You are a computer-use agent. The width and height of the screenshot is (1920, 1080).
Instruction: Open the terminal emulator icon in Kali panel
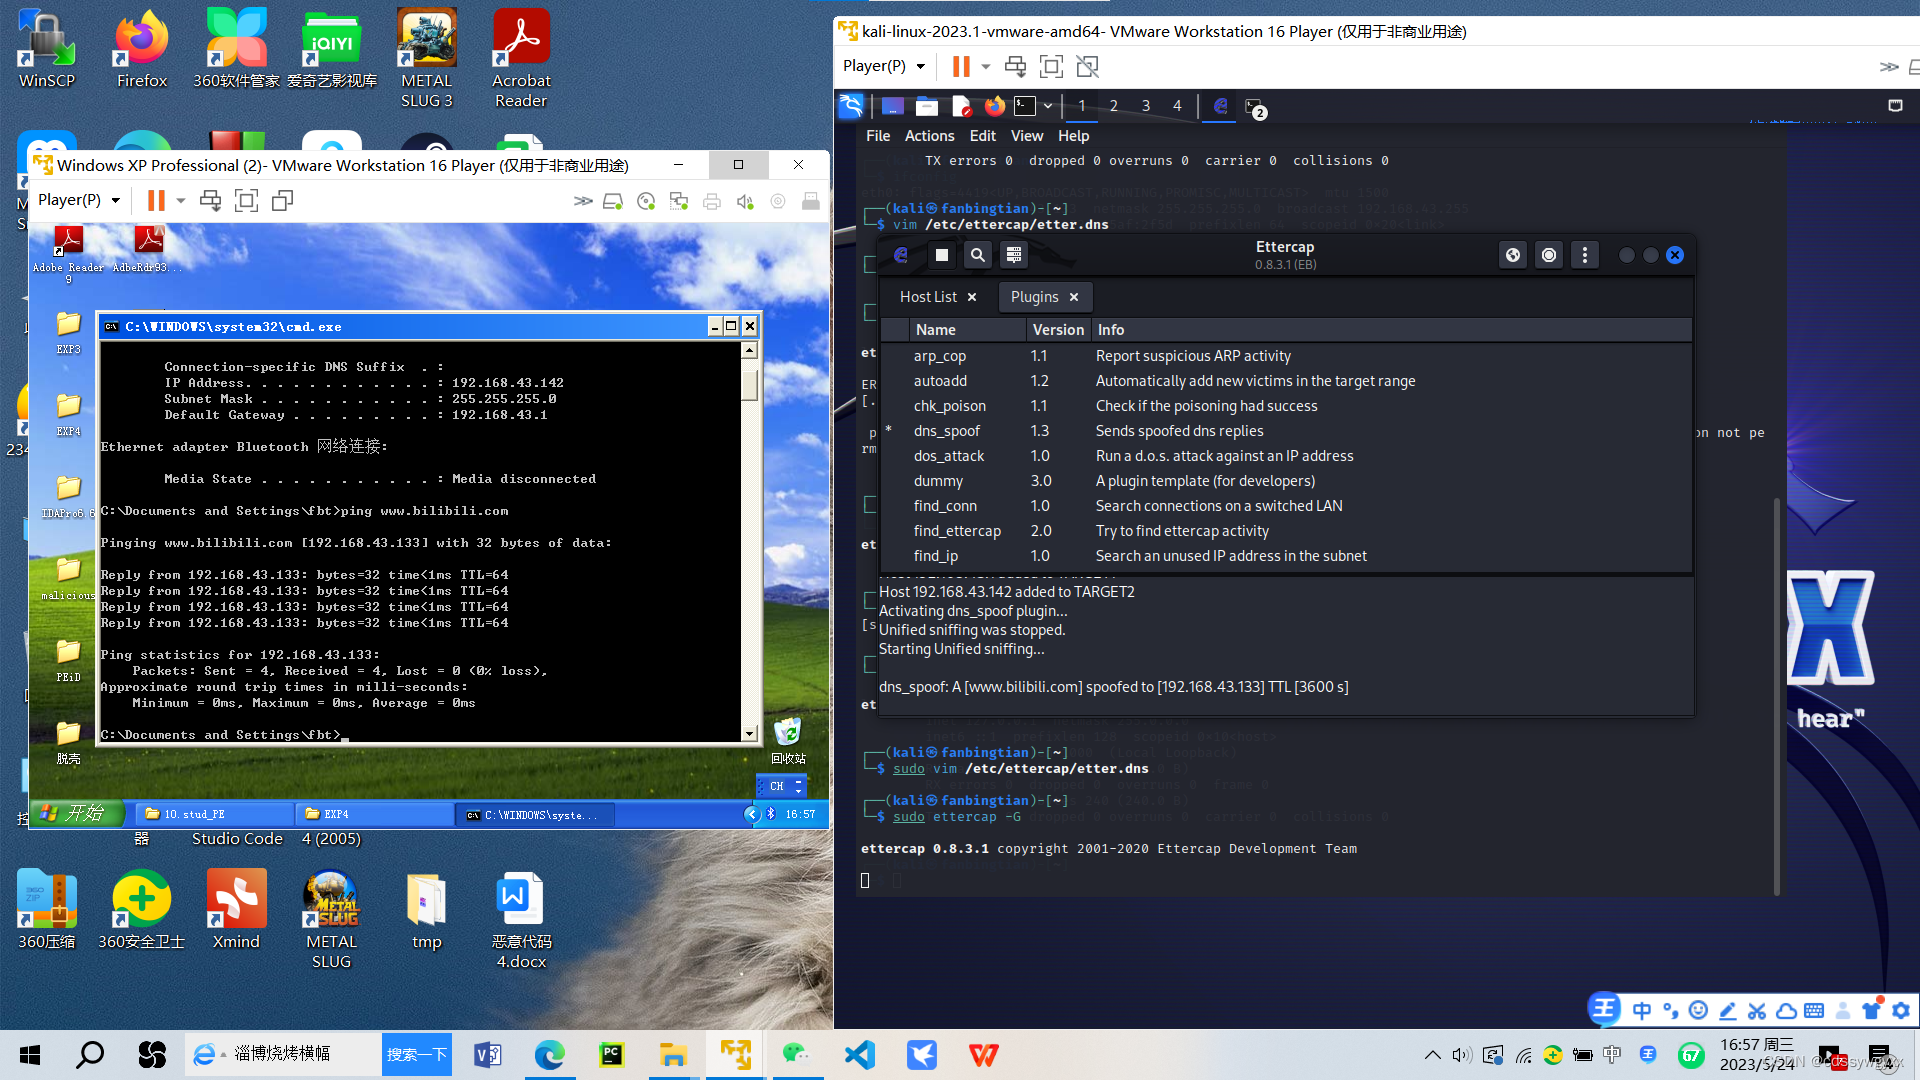pyautogui.click(x=1025, y=106)
